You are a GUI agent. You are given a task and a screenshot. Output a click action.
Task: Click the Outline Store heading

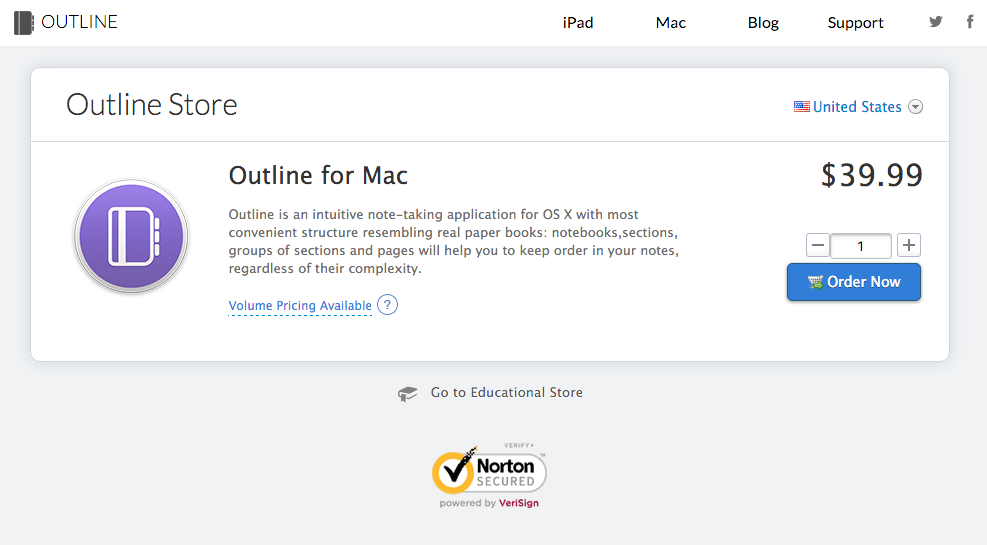[x=152, y=104]
